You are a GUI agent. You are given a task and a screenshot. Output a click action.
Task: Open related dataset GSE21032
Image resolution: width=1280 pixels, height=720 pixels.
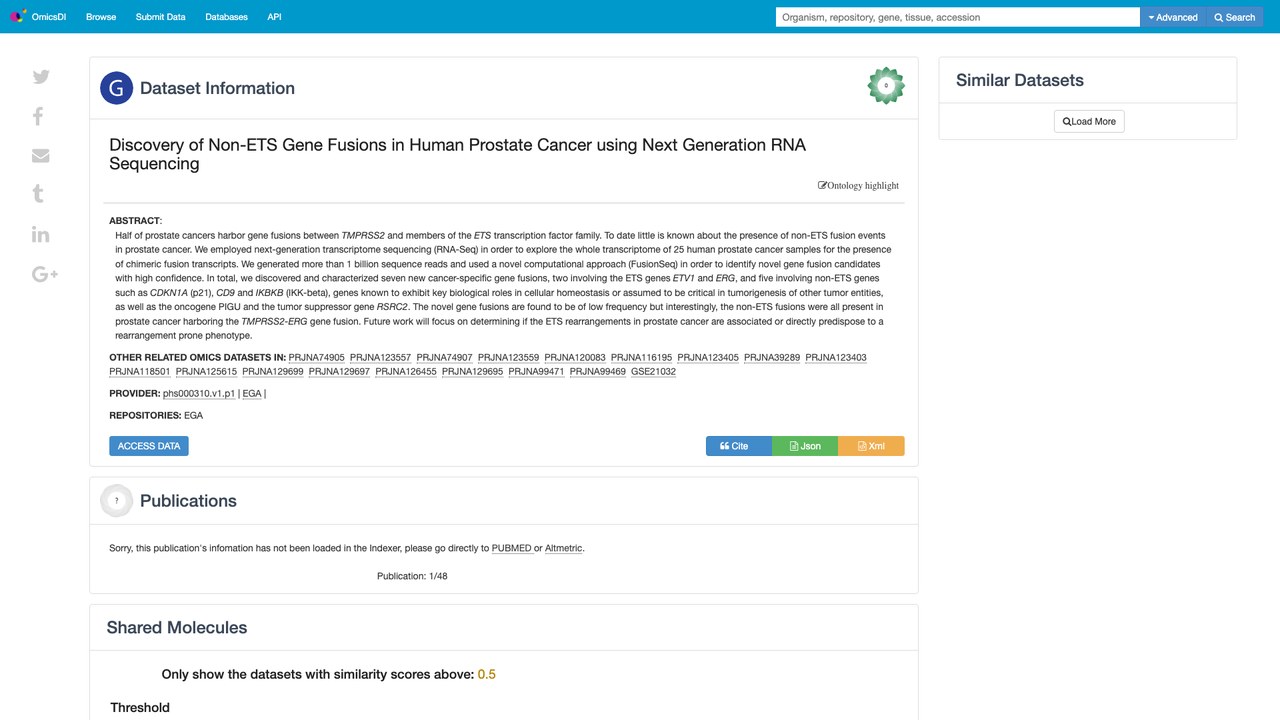coord(653,372)
